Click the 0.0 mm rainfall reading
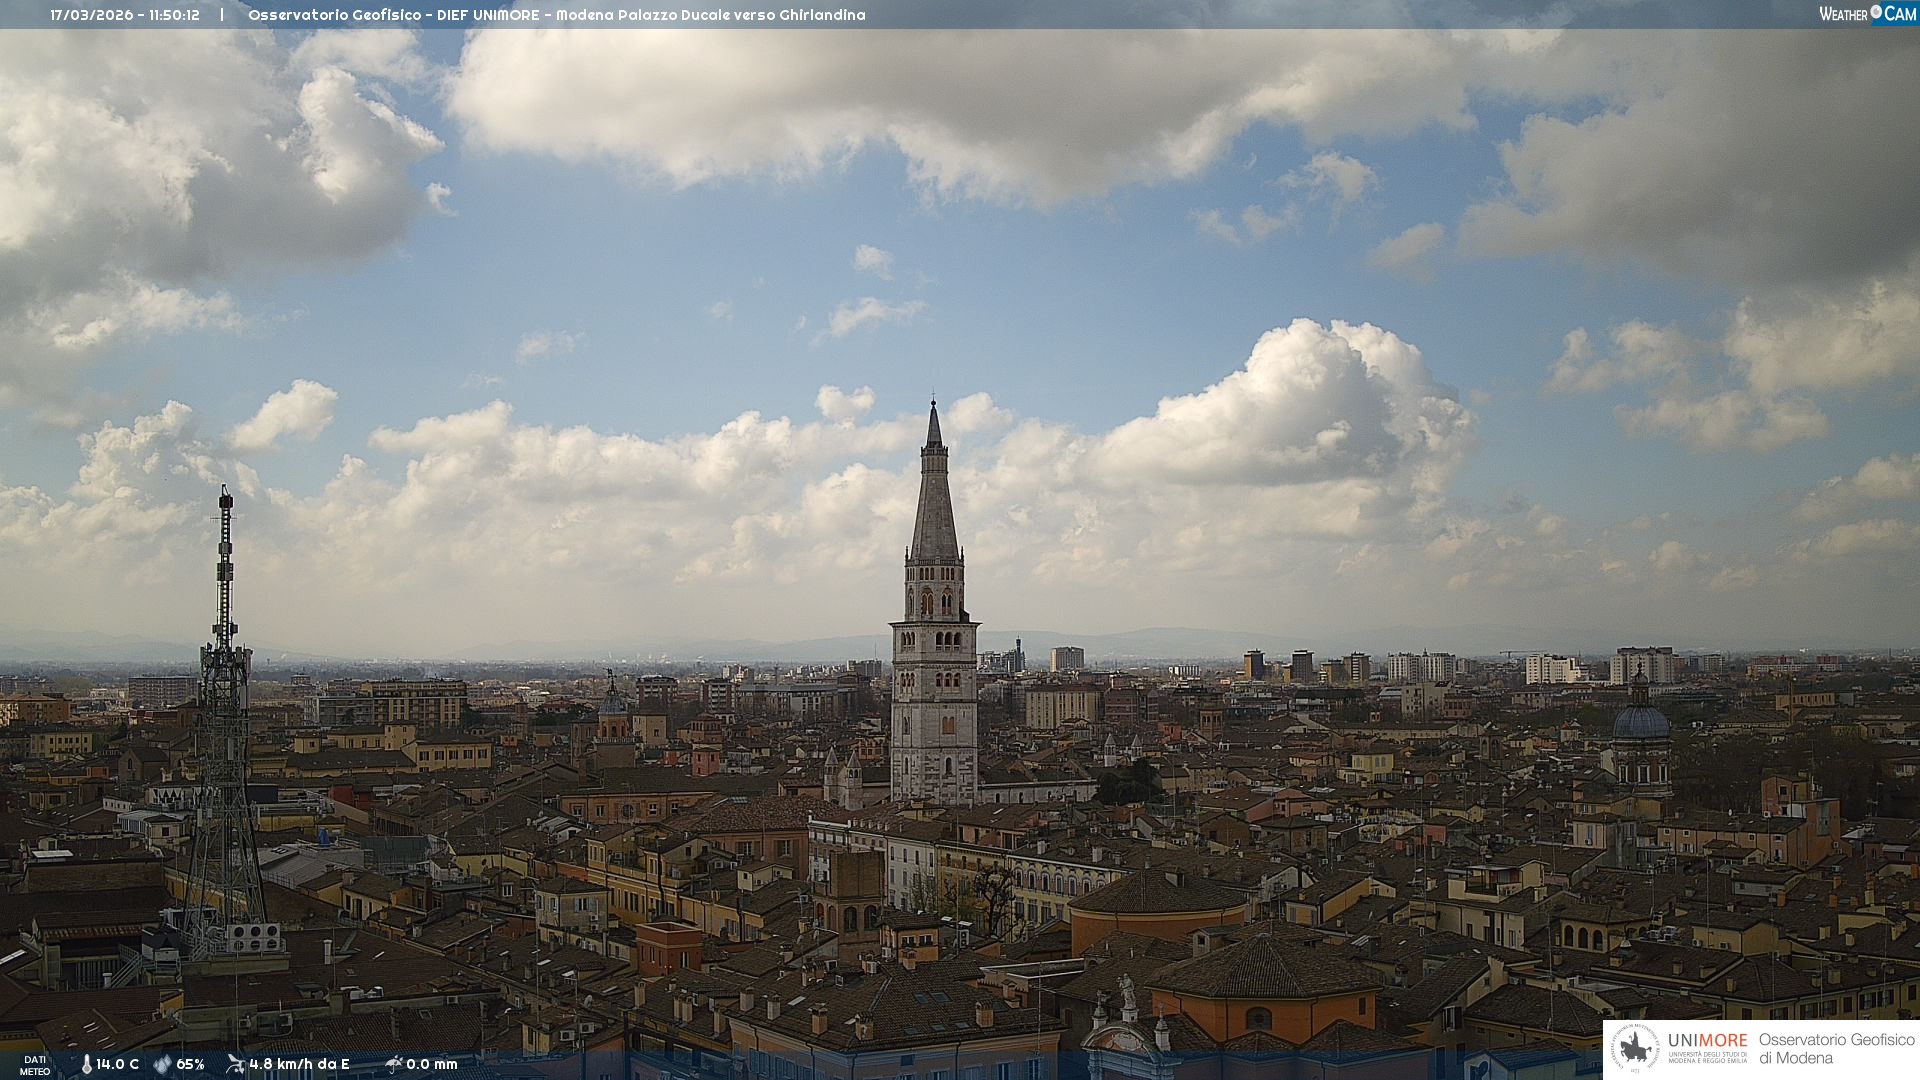Viewport: 1920px width, 1080px height. pyautogui.click(x=432, y=1064)
